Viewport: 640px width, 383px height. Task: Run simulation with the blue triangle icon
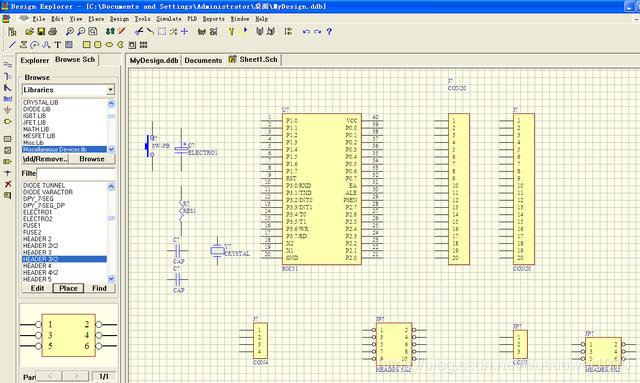pyautogui.click(x=245, y=30)
